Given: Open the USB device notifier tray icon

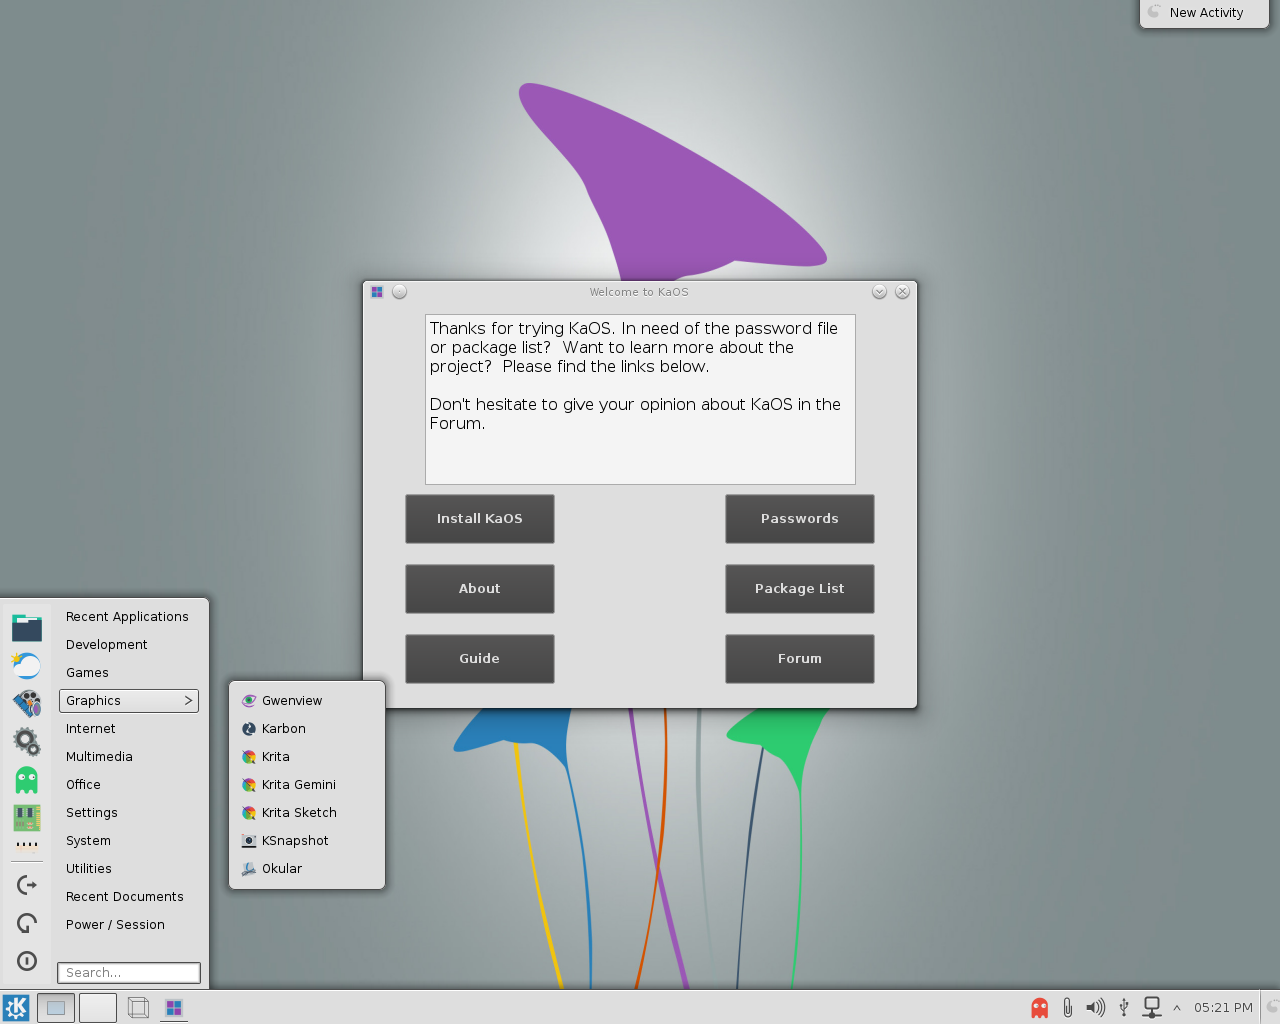Looking at the screenshot, I should 1124,1008.
